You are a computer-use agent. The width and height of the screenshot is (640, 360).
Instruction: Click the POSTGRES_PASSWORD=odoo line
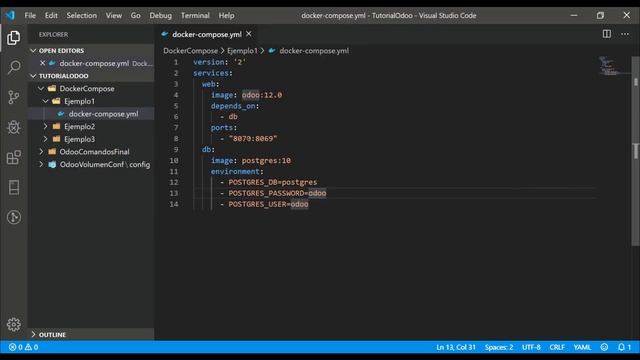[277, 193]
